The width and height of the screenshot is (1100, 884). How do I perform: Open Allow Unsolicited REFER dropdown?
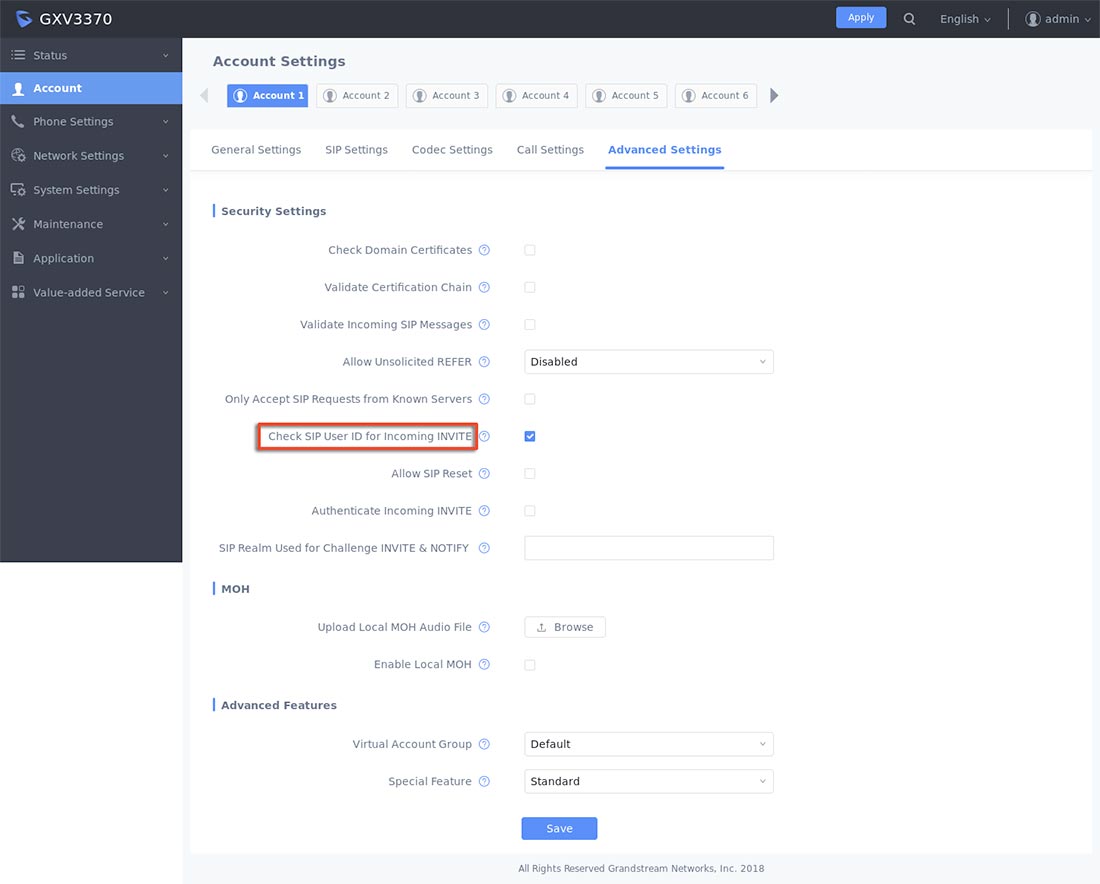649,361
